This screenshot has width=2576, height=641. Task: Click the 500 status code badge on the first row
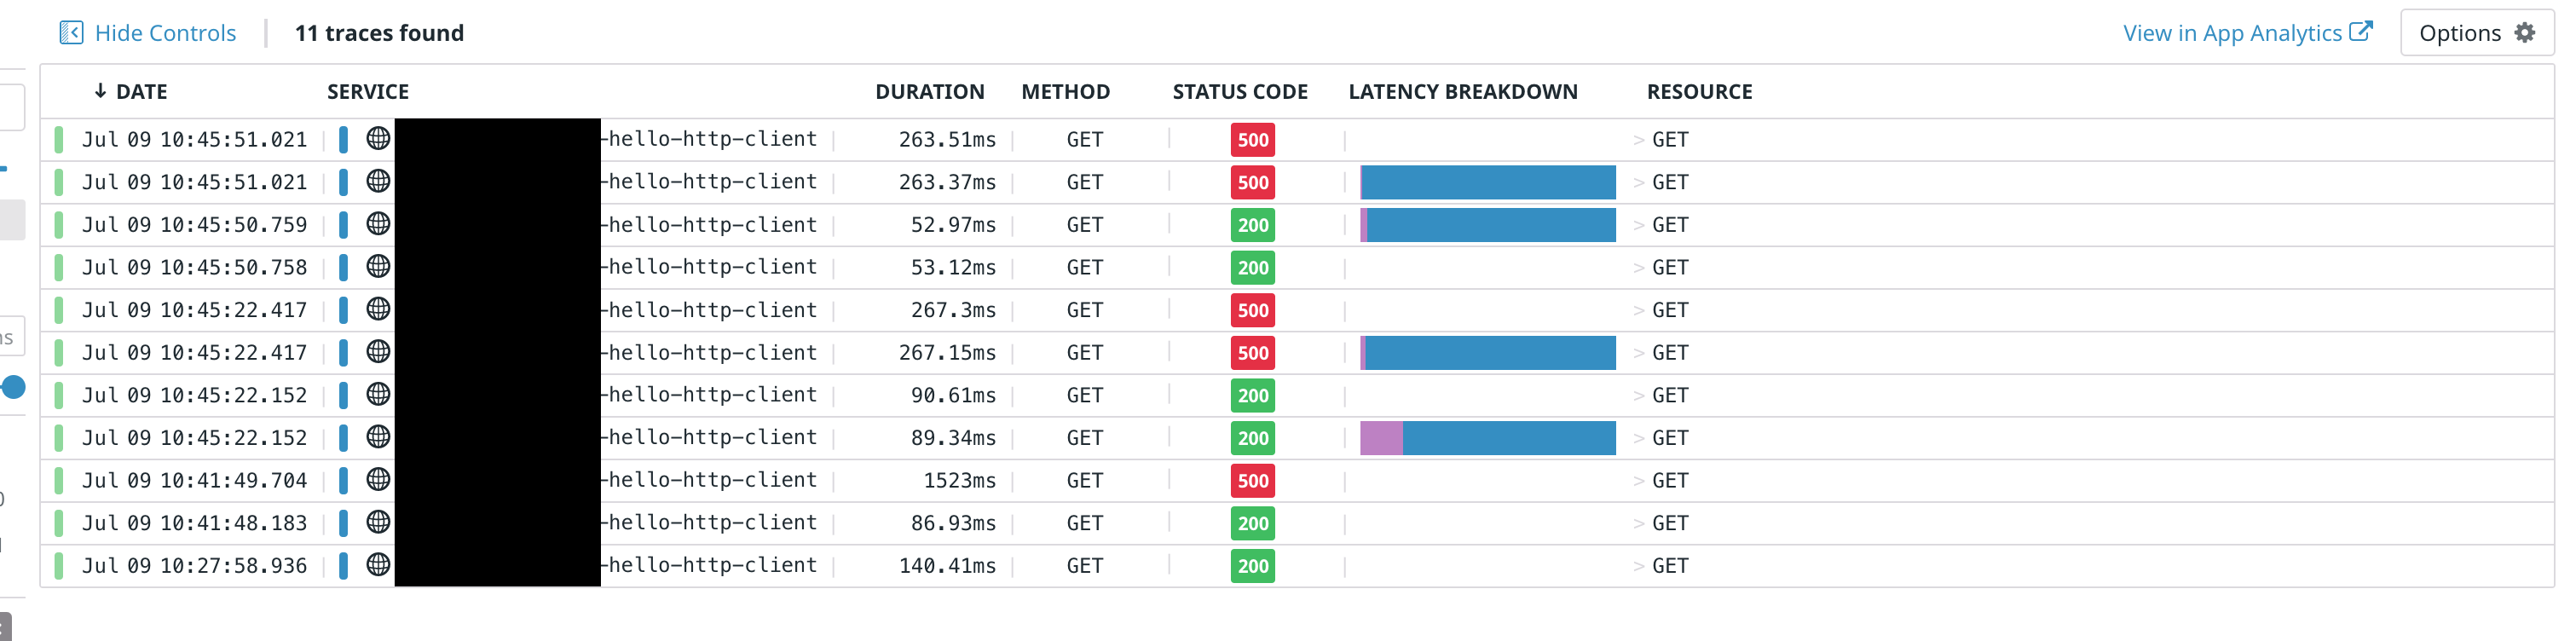point(1252,140)
